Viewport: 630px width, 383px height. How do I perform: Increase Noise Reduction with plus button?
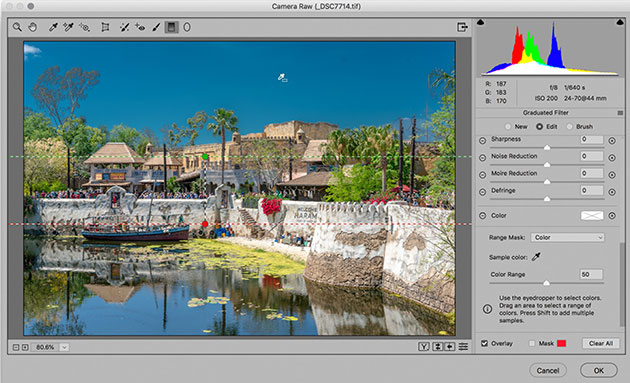612,158
